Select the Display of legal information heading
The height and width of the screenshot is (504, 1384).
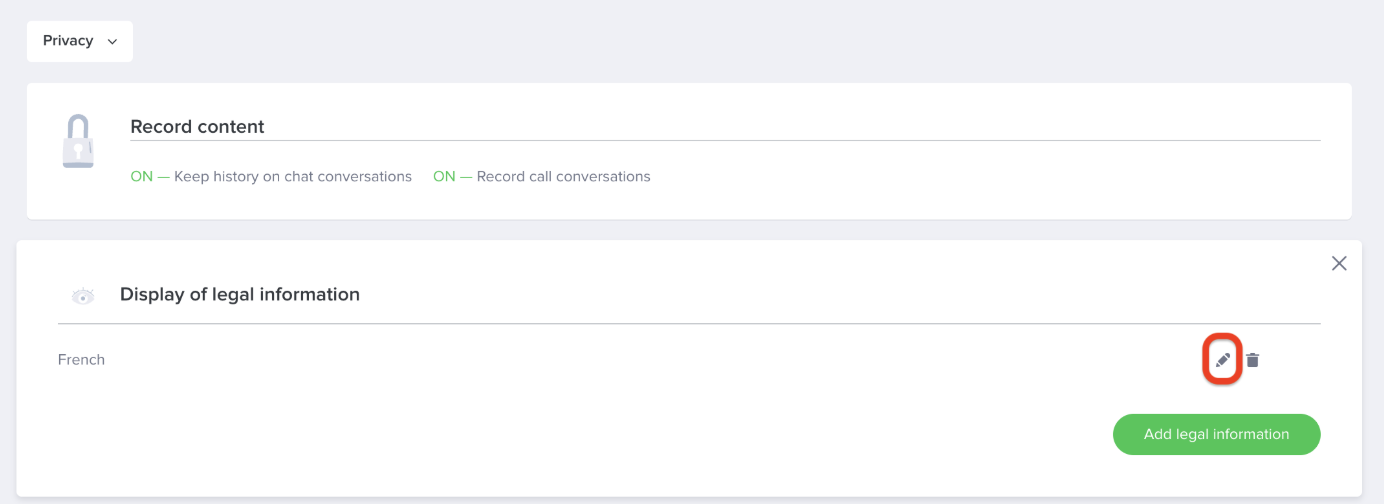tap(240, 295)
